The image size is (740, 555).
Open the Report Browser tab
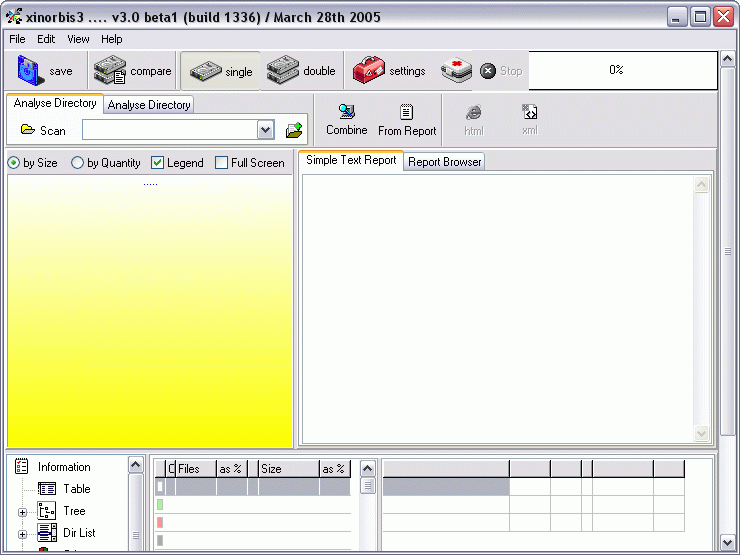click(444, 162)
